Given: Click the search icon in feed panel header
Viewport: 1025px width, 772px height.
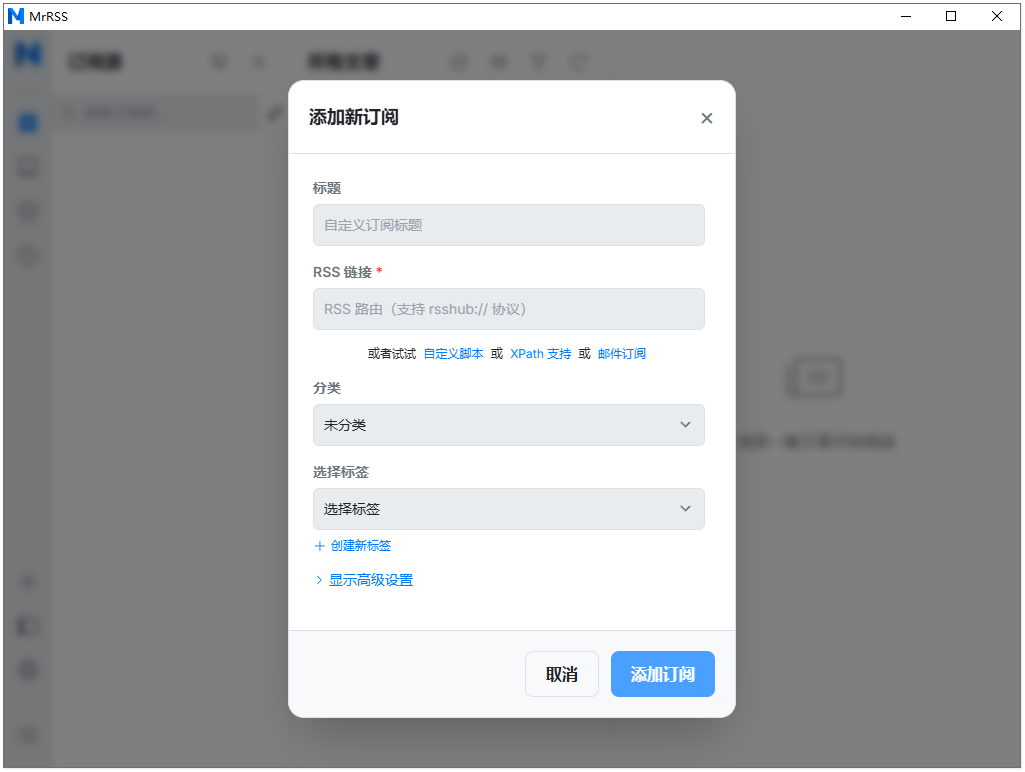Looking at the screenshot, I should pyautogui.click(x=220, y=62).
